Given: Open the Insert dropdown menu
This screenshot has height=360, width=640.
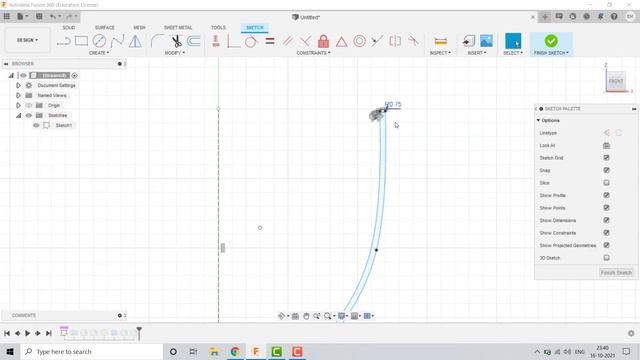Looking at the screenshot, I should click(477, 53).
